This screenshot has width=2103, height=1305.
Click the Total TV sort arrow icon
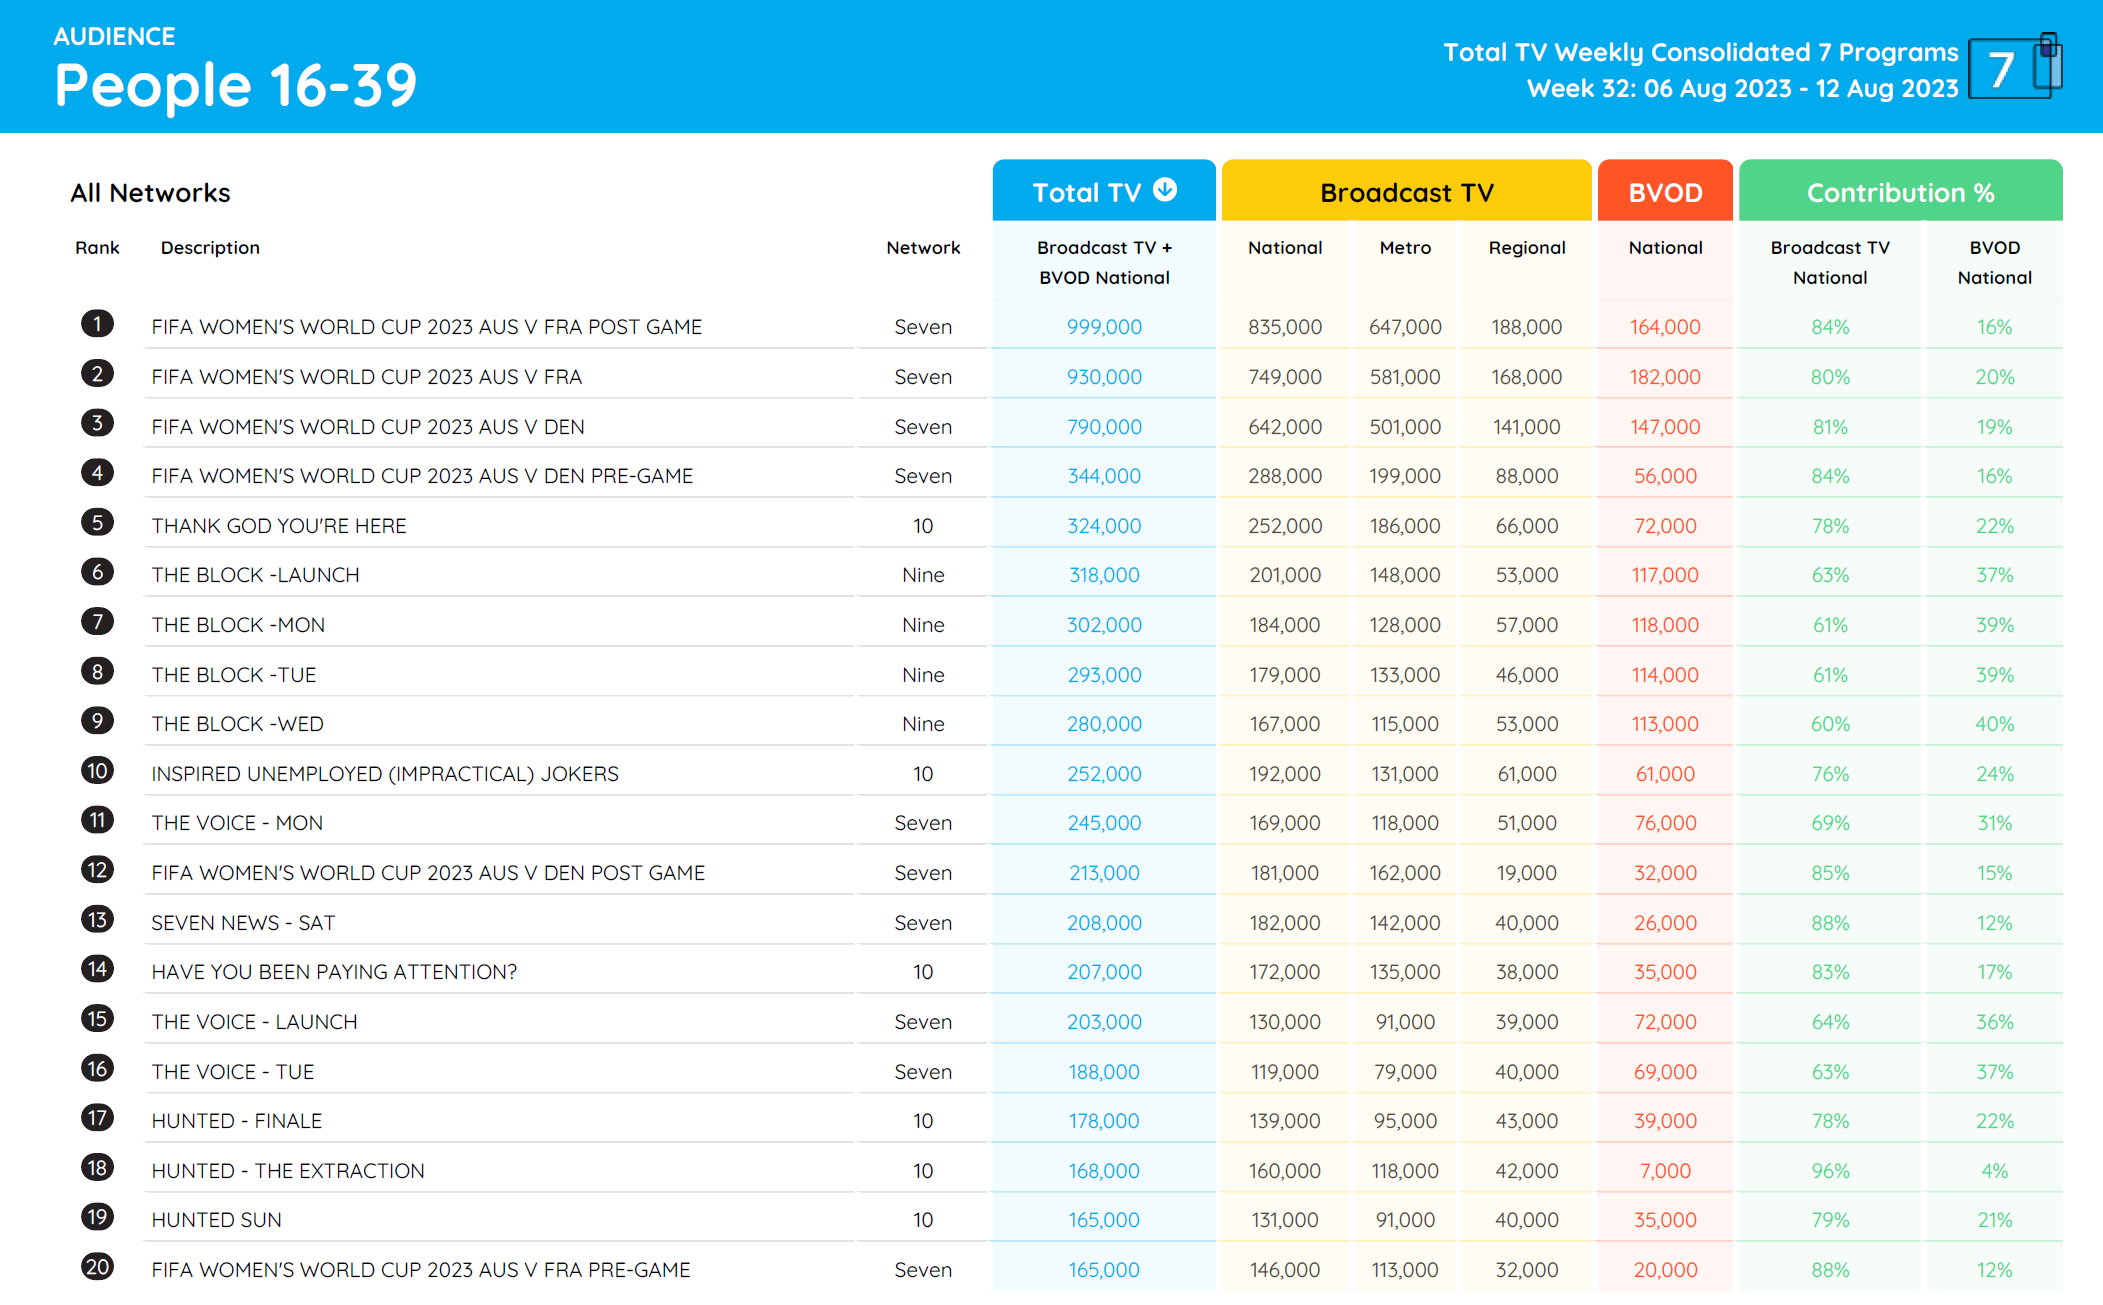pos(1165,190)
